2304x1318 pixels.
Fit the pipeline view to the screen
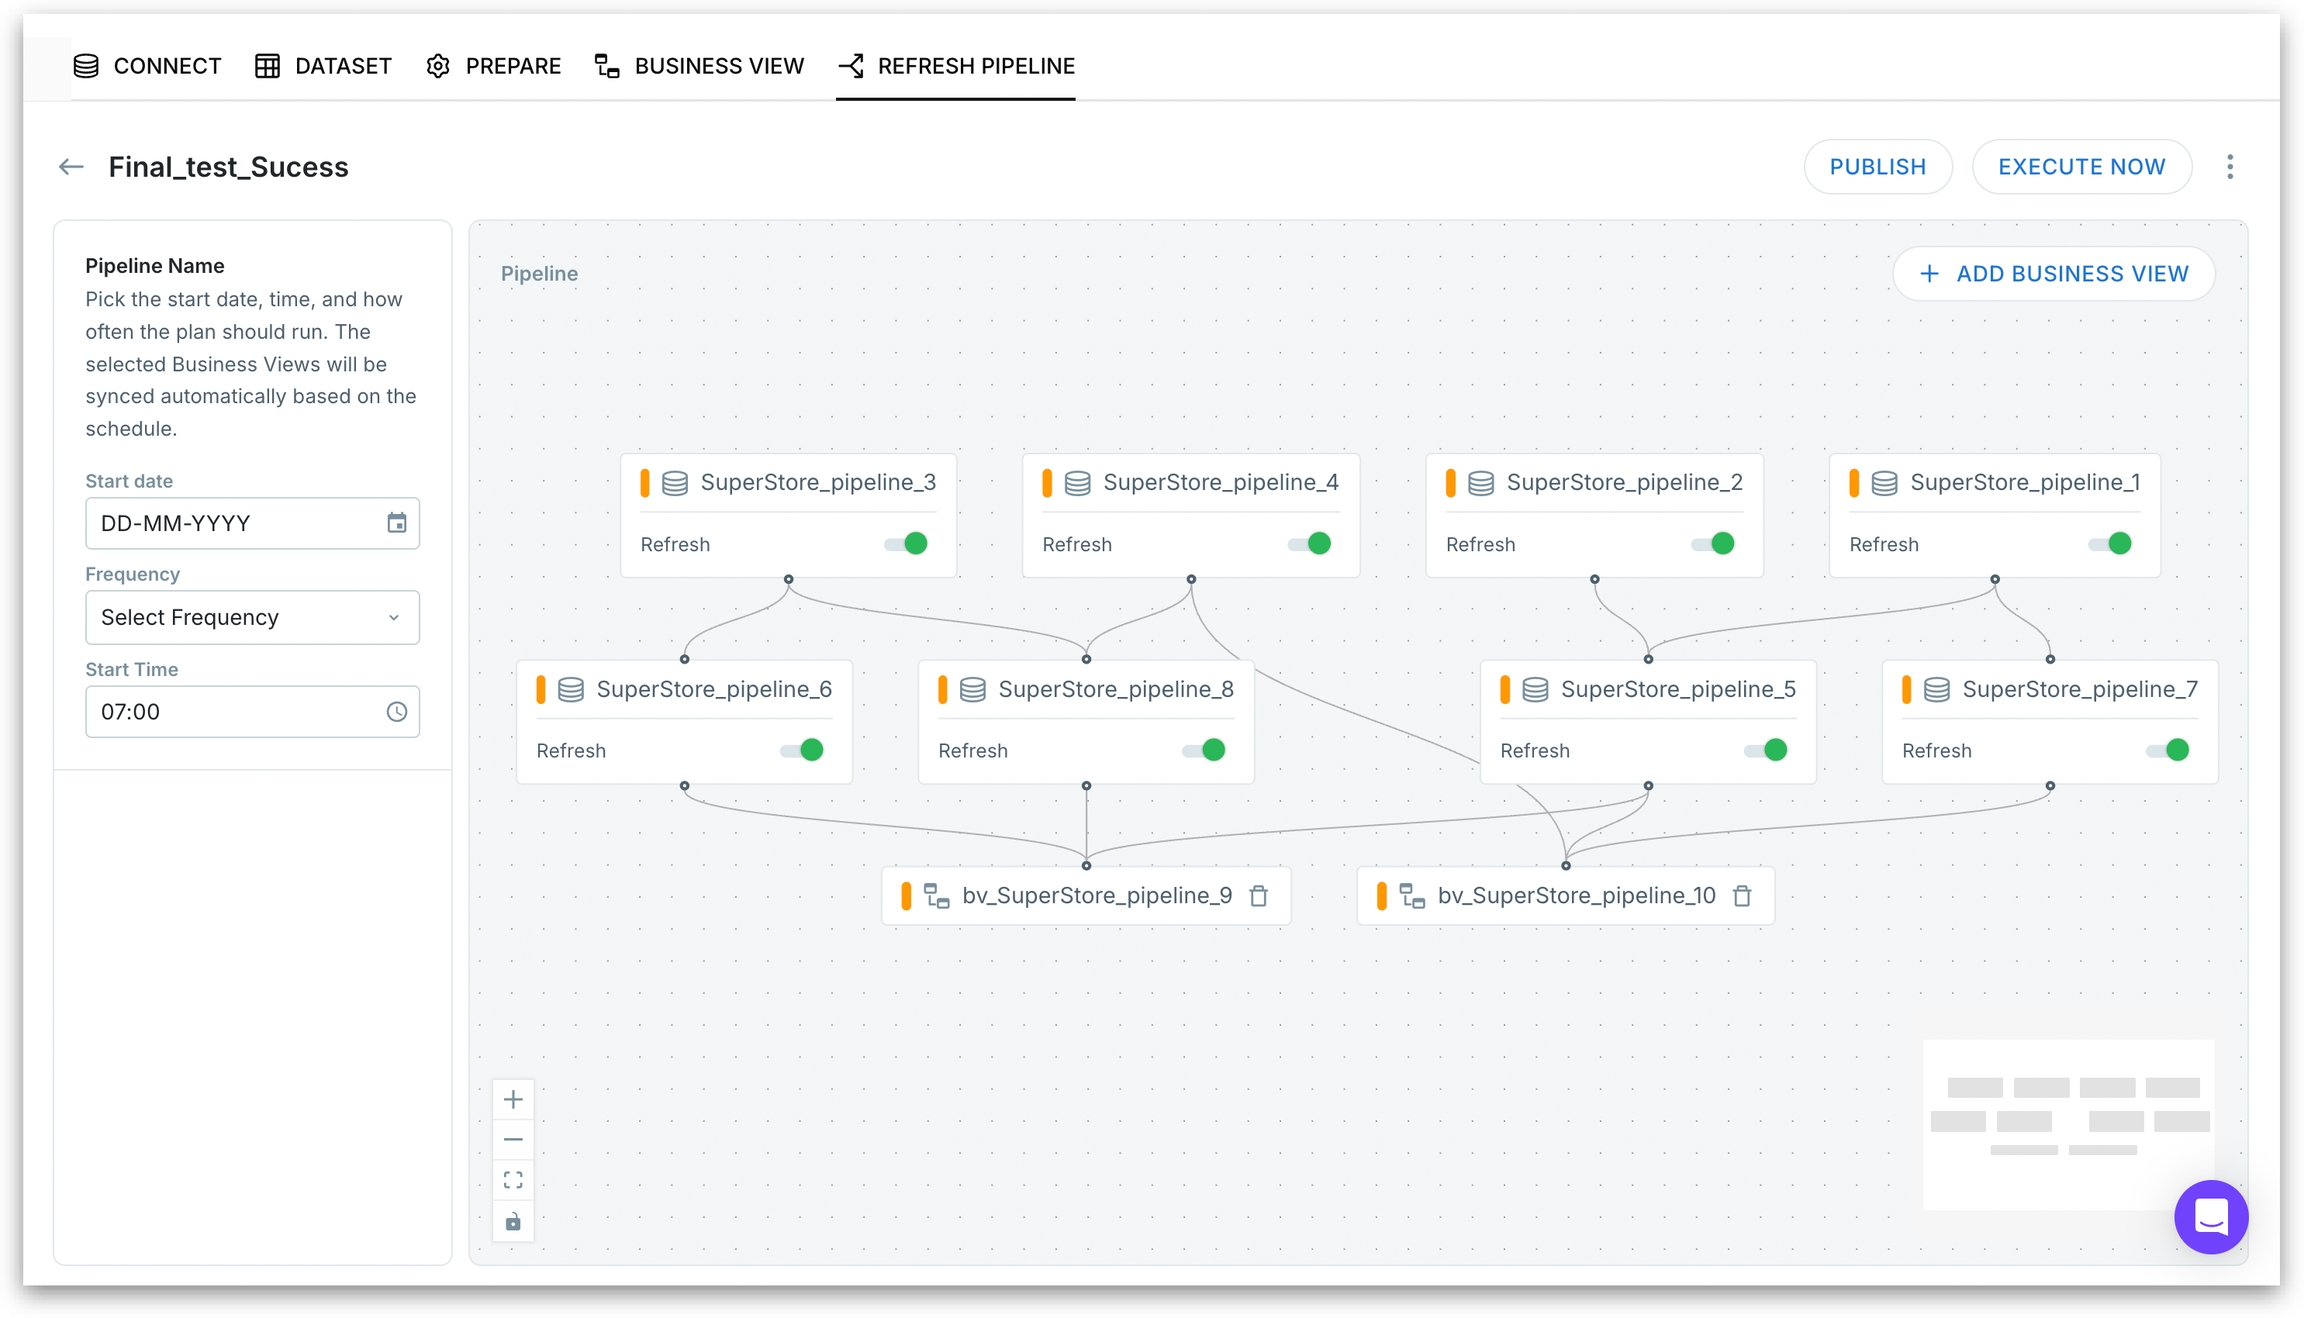point(513,1181)
